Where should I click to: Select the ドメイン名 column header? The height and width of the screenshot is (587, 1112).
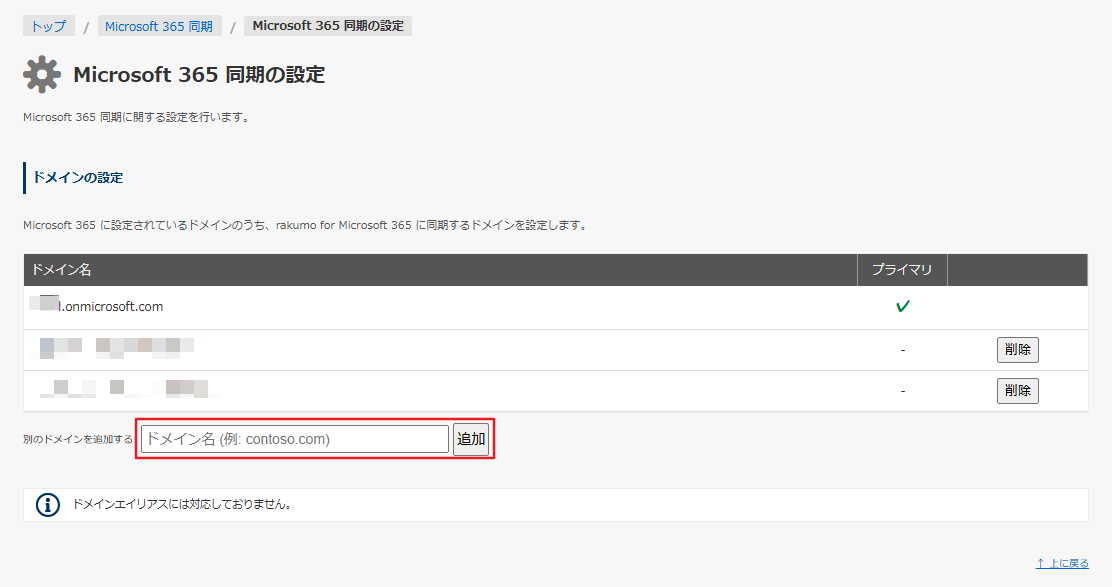coord(440,270)
